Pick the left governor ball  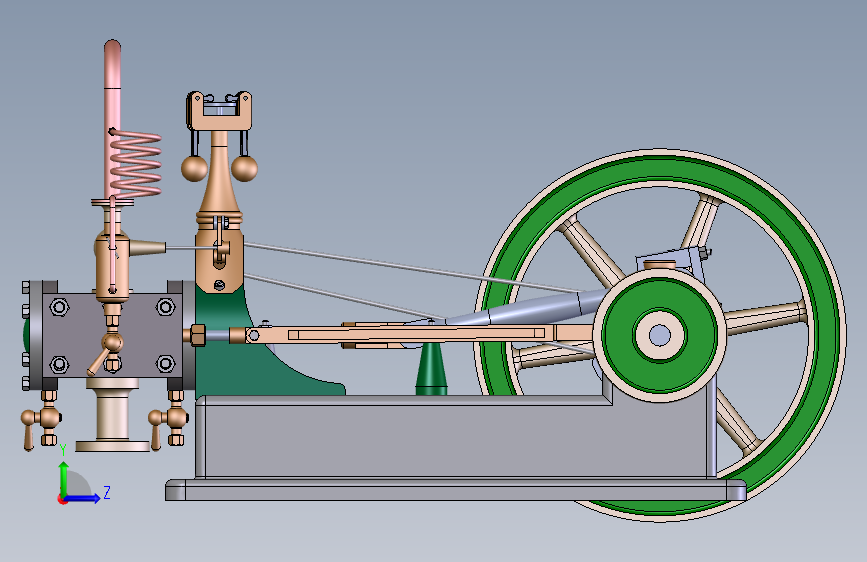[194, 168]
